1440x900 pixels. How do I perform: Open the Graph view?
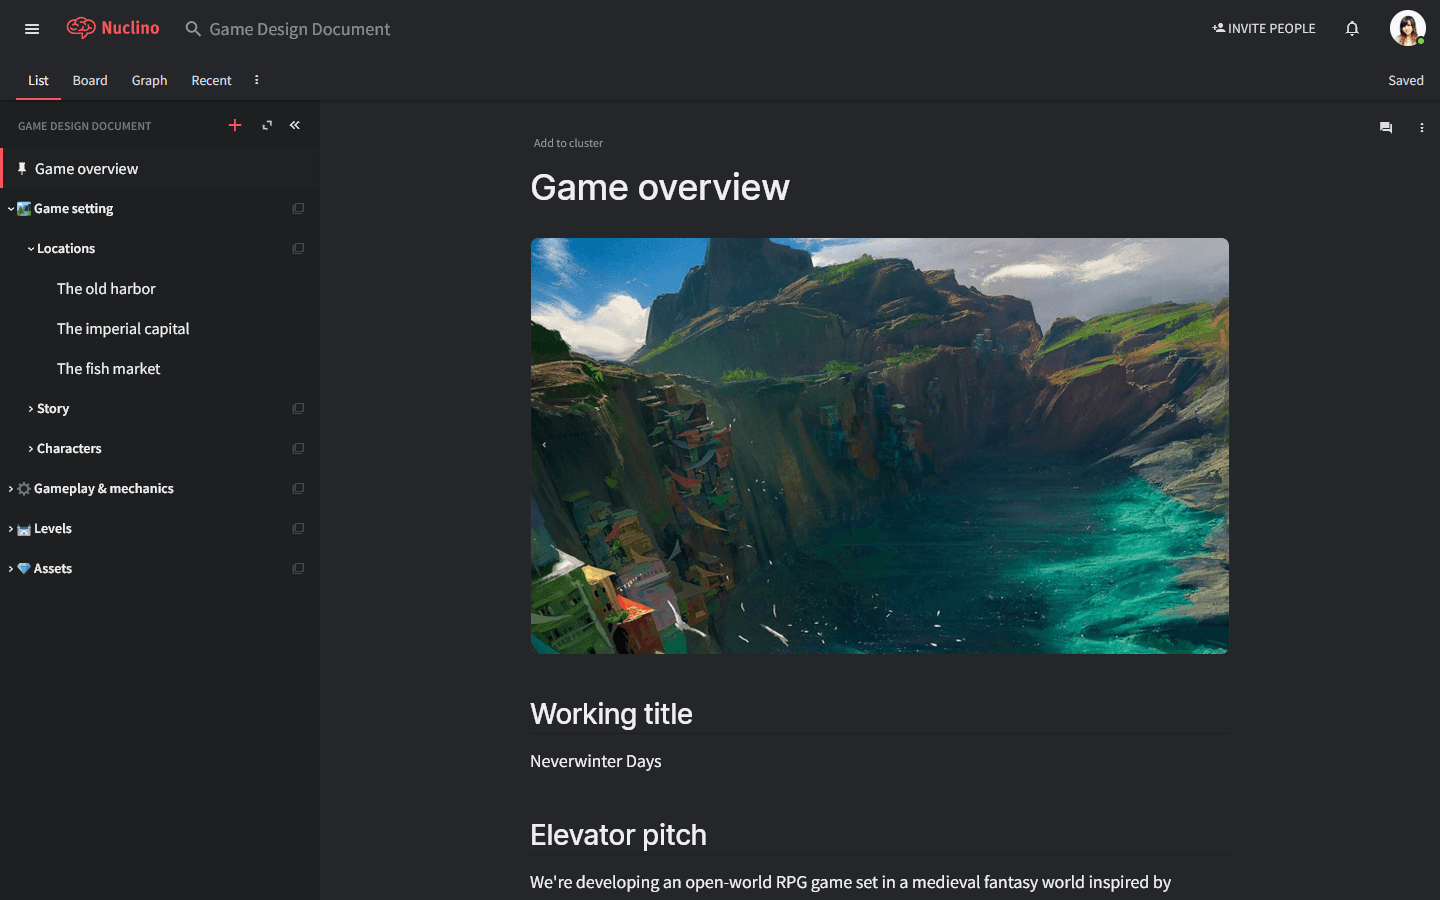pyautogui.click(x=149, y=80)
